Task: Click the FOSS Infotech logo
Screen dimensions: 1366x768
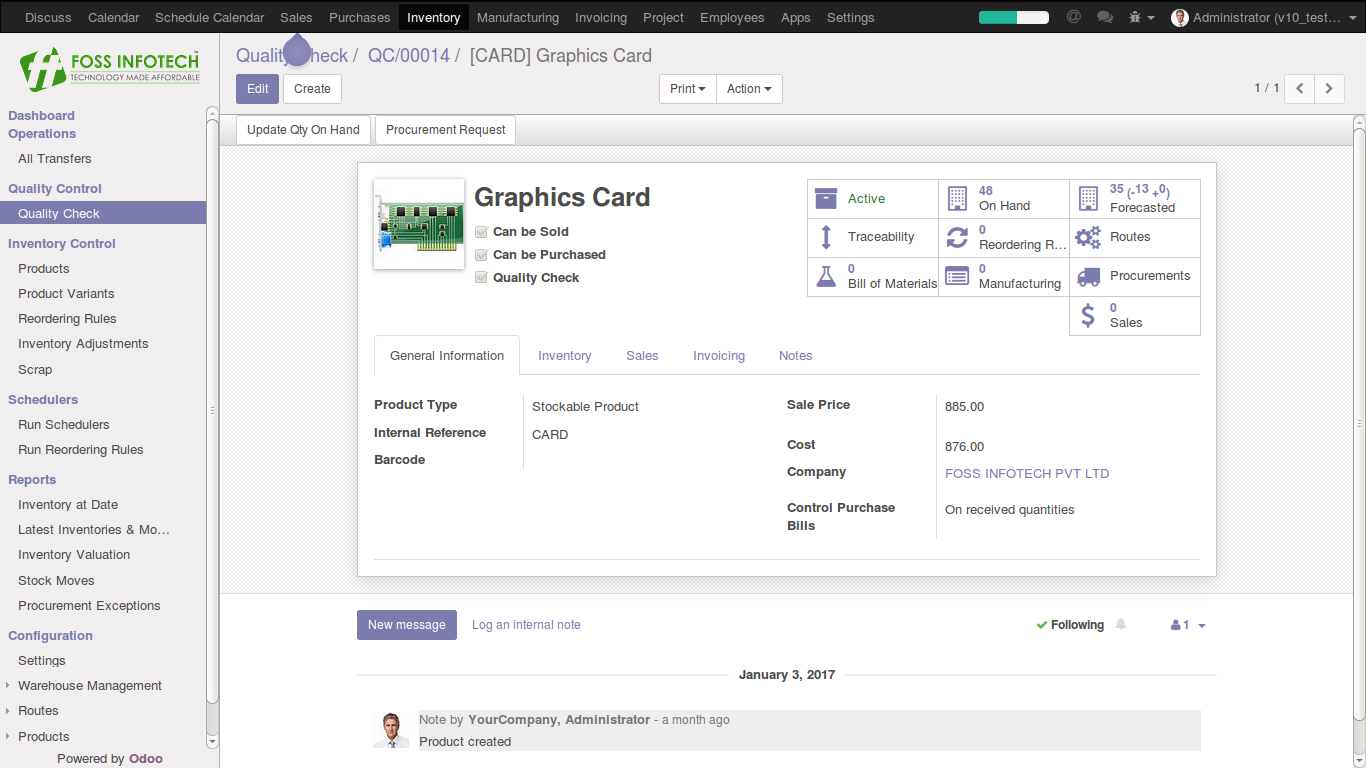Action: pyautogui.click(x=110, y=67)
